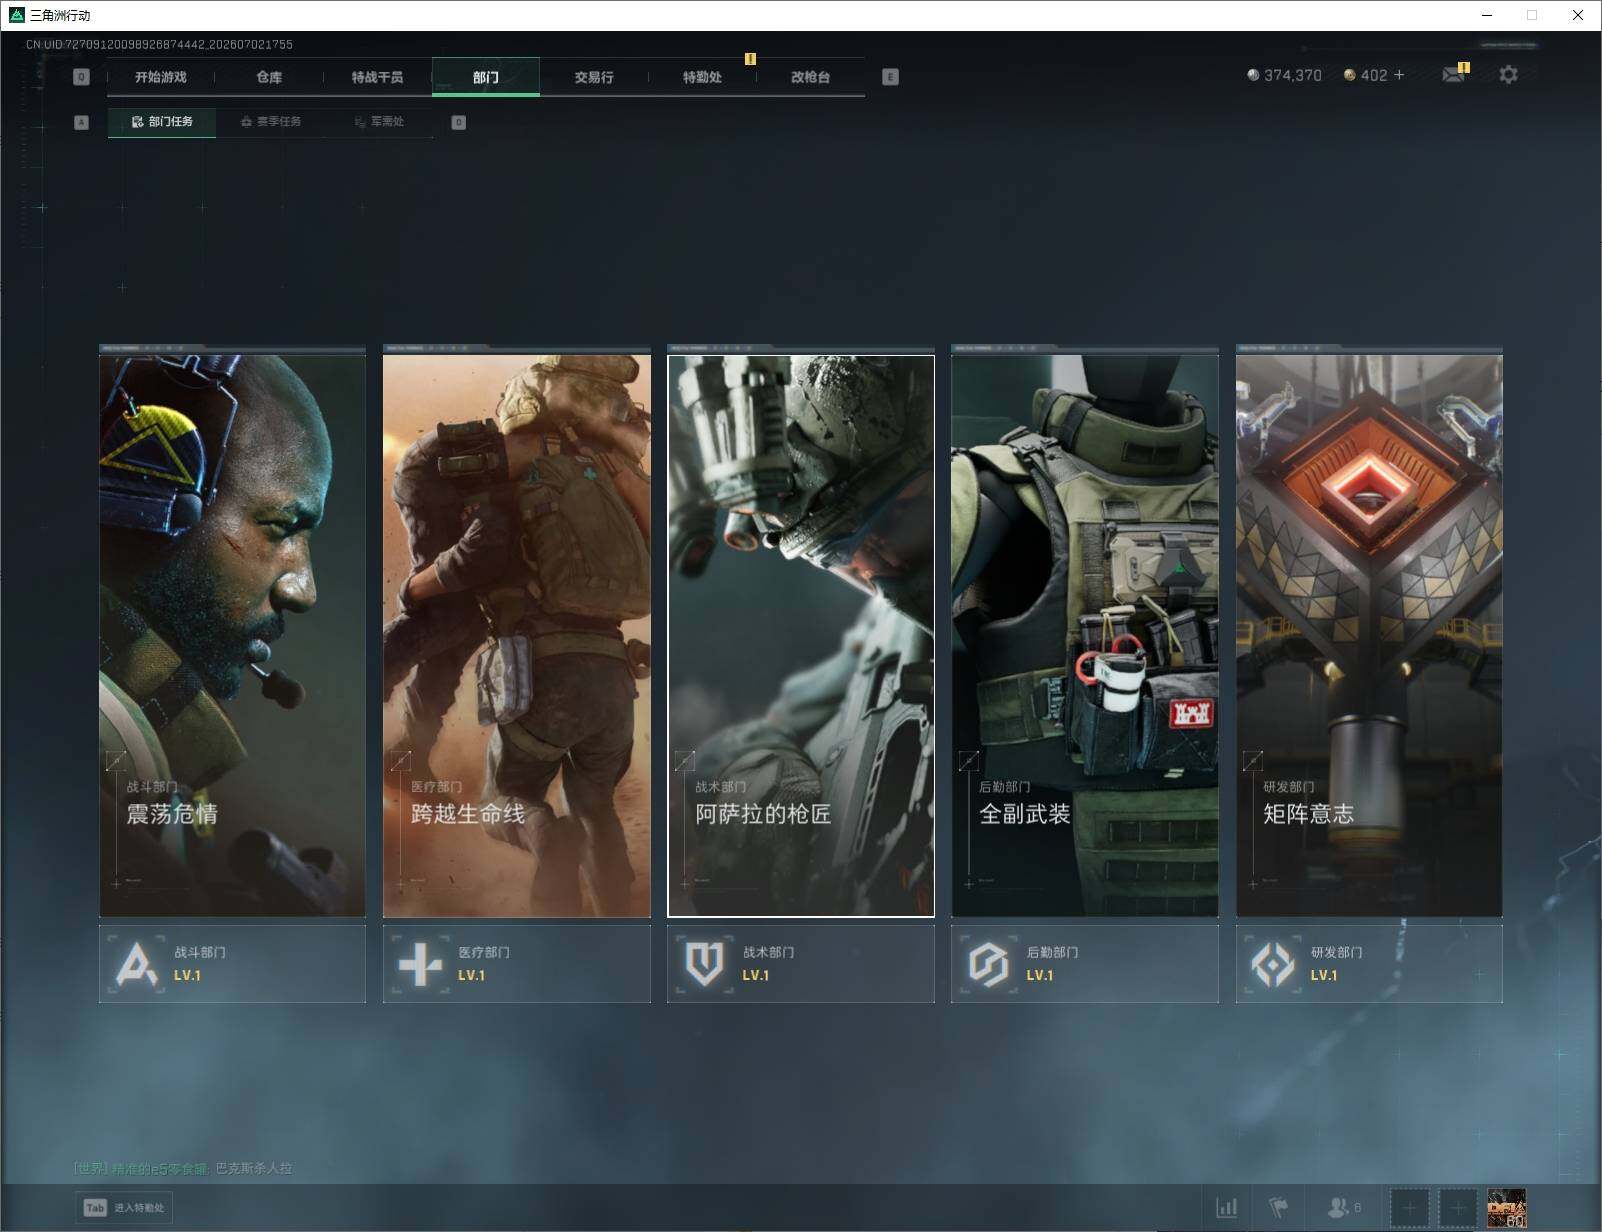Click the flag icon in bottom bar
The height and width of the screenshot is (1232, 1602).
click(1278, 1208)
